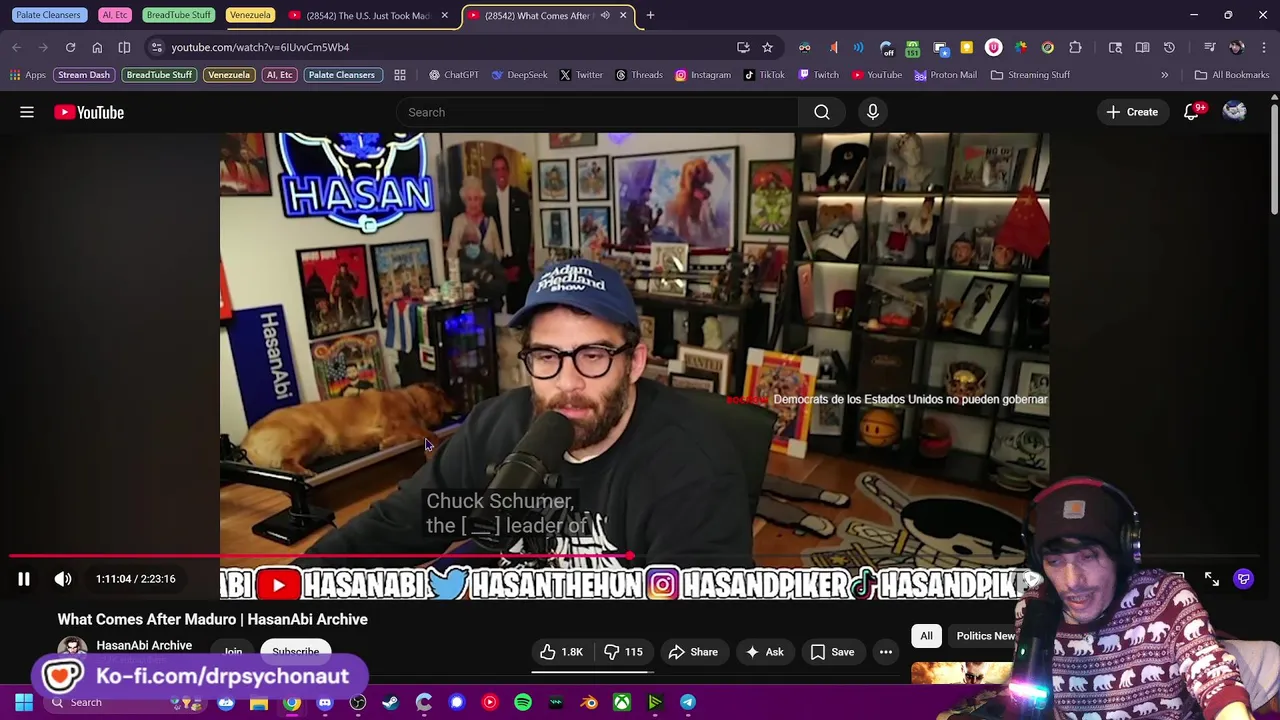Open the Stream Dash bookmark

click(x=84, y=75)
